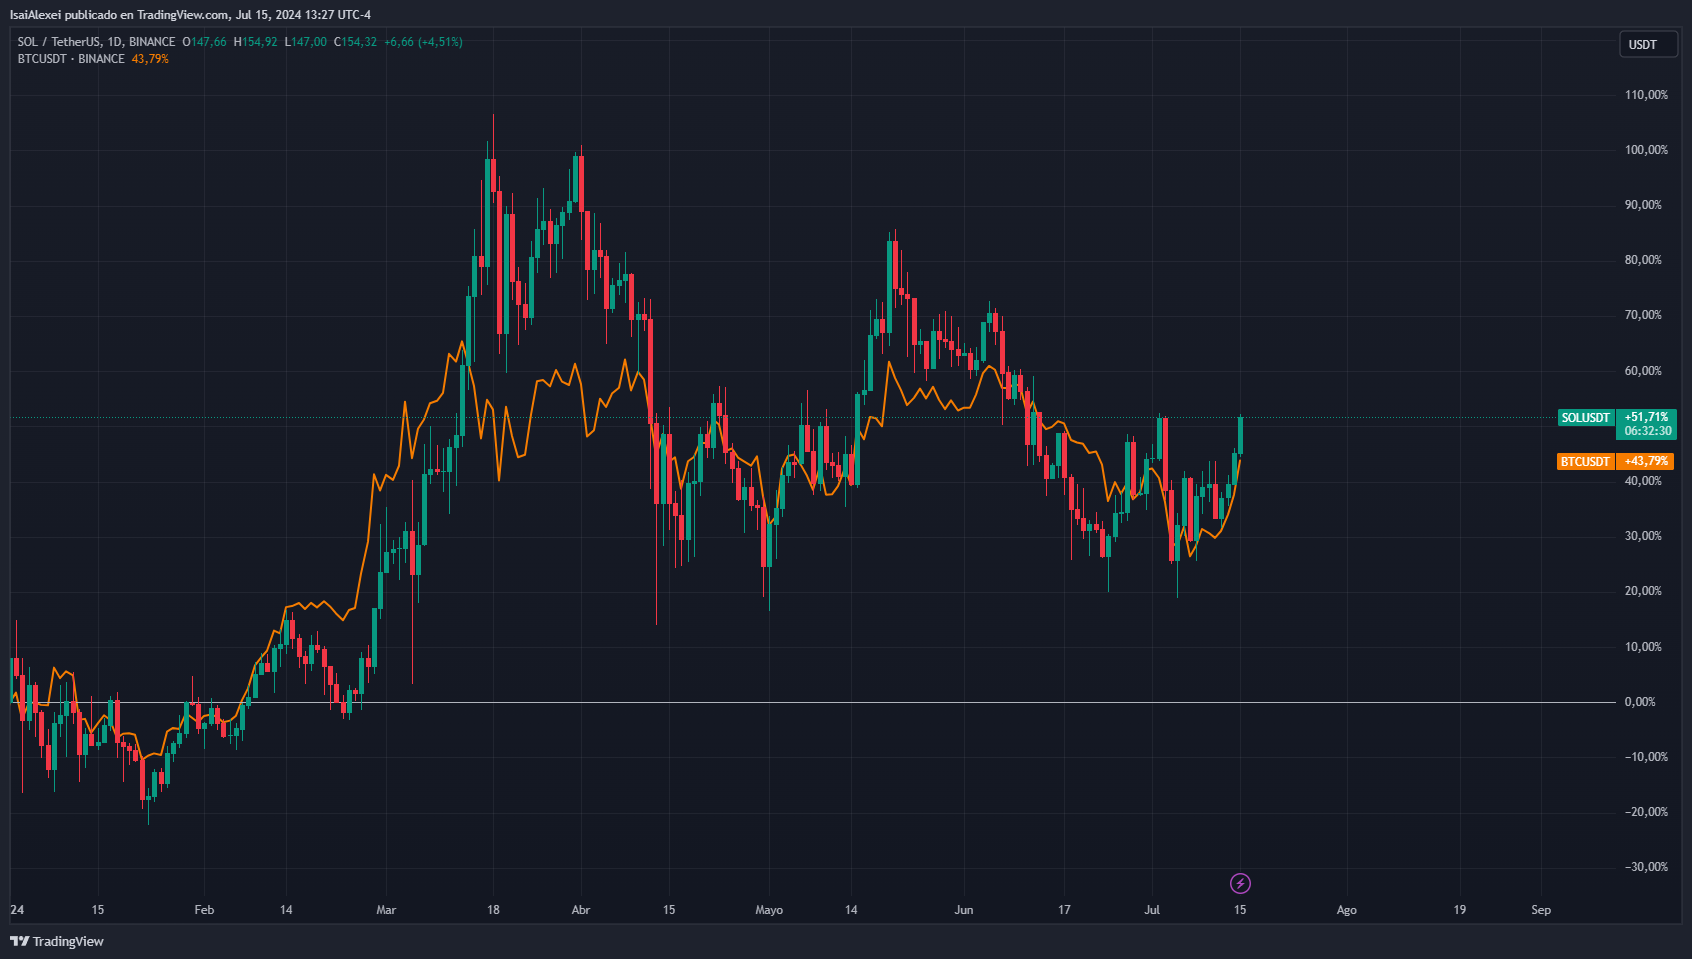Viewport: 1692px width, 959px height.
Task: Click the Sep label on time axis
Action: click(1541, 910)
